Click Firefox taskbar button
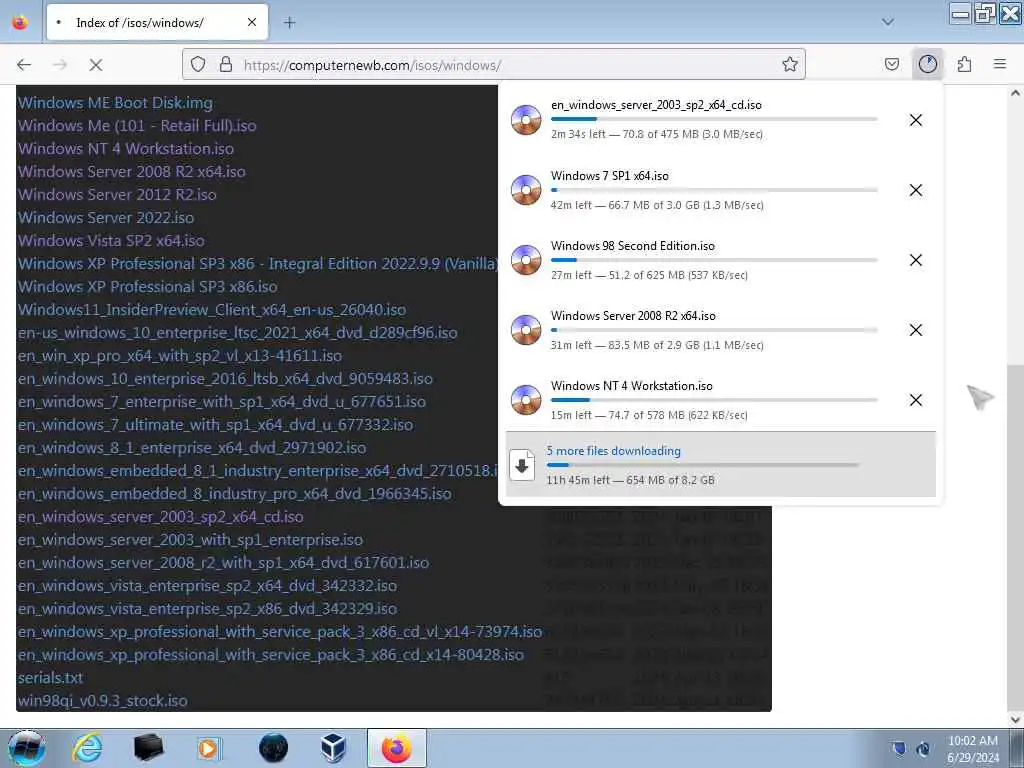This screenshot has width=1024, height=768. click(396, 748)
